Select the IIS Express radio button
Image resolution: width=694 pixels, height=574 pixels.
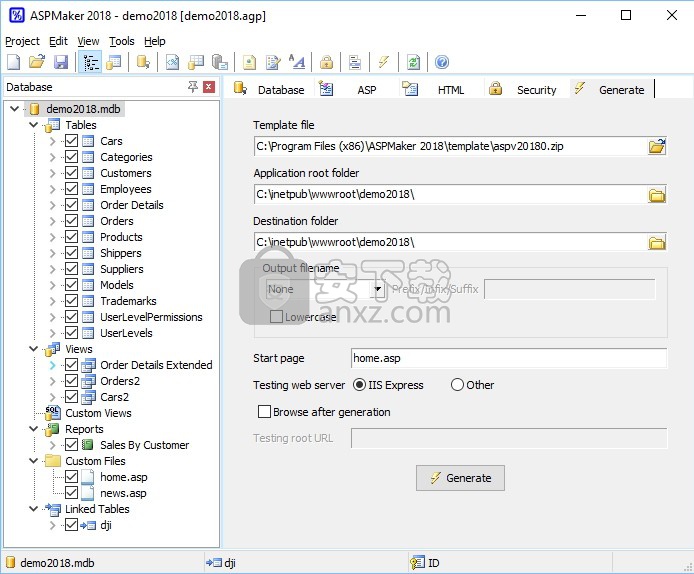coord(359,385)
